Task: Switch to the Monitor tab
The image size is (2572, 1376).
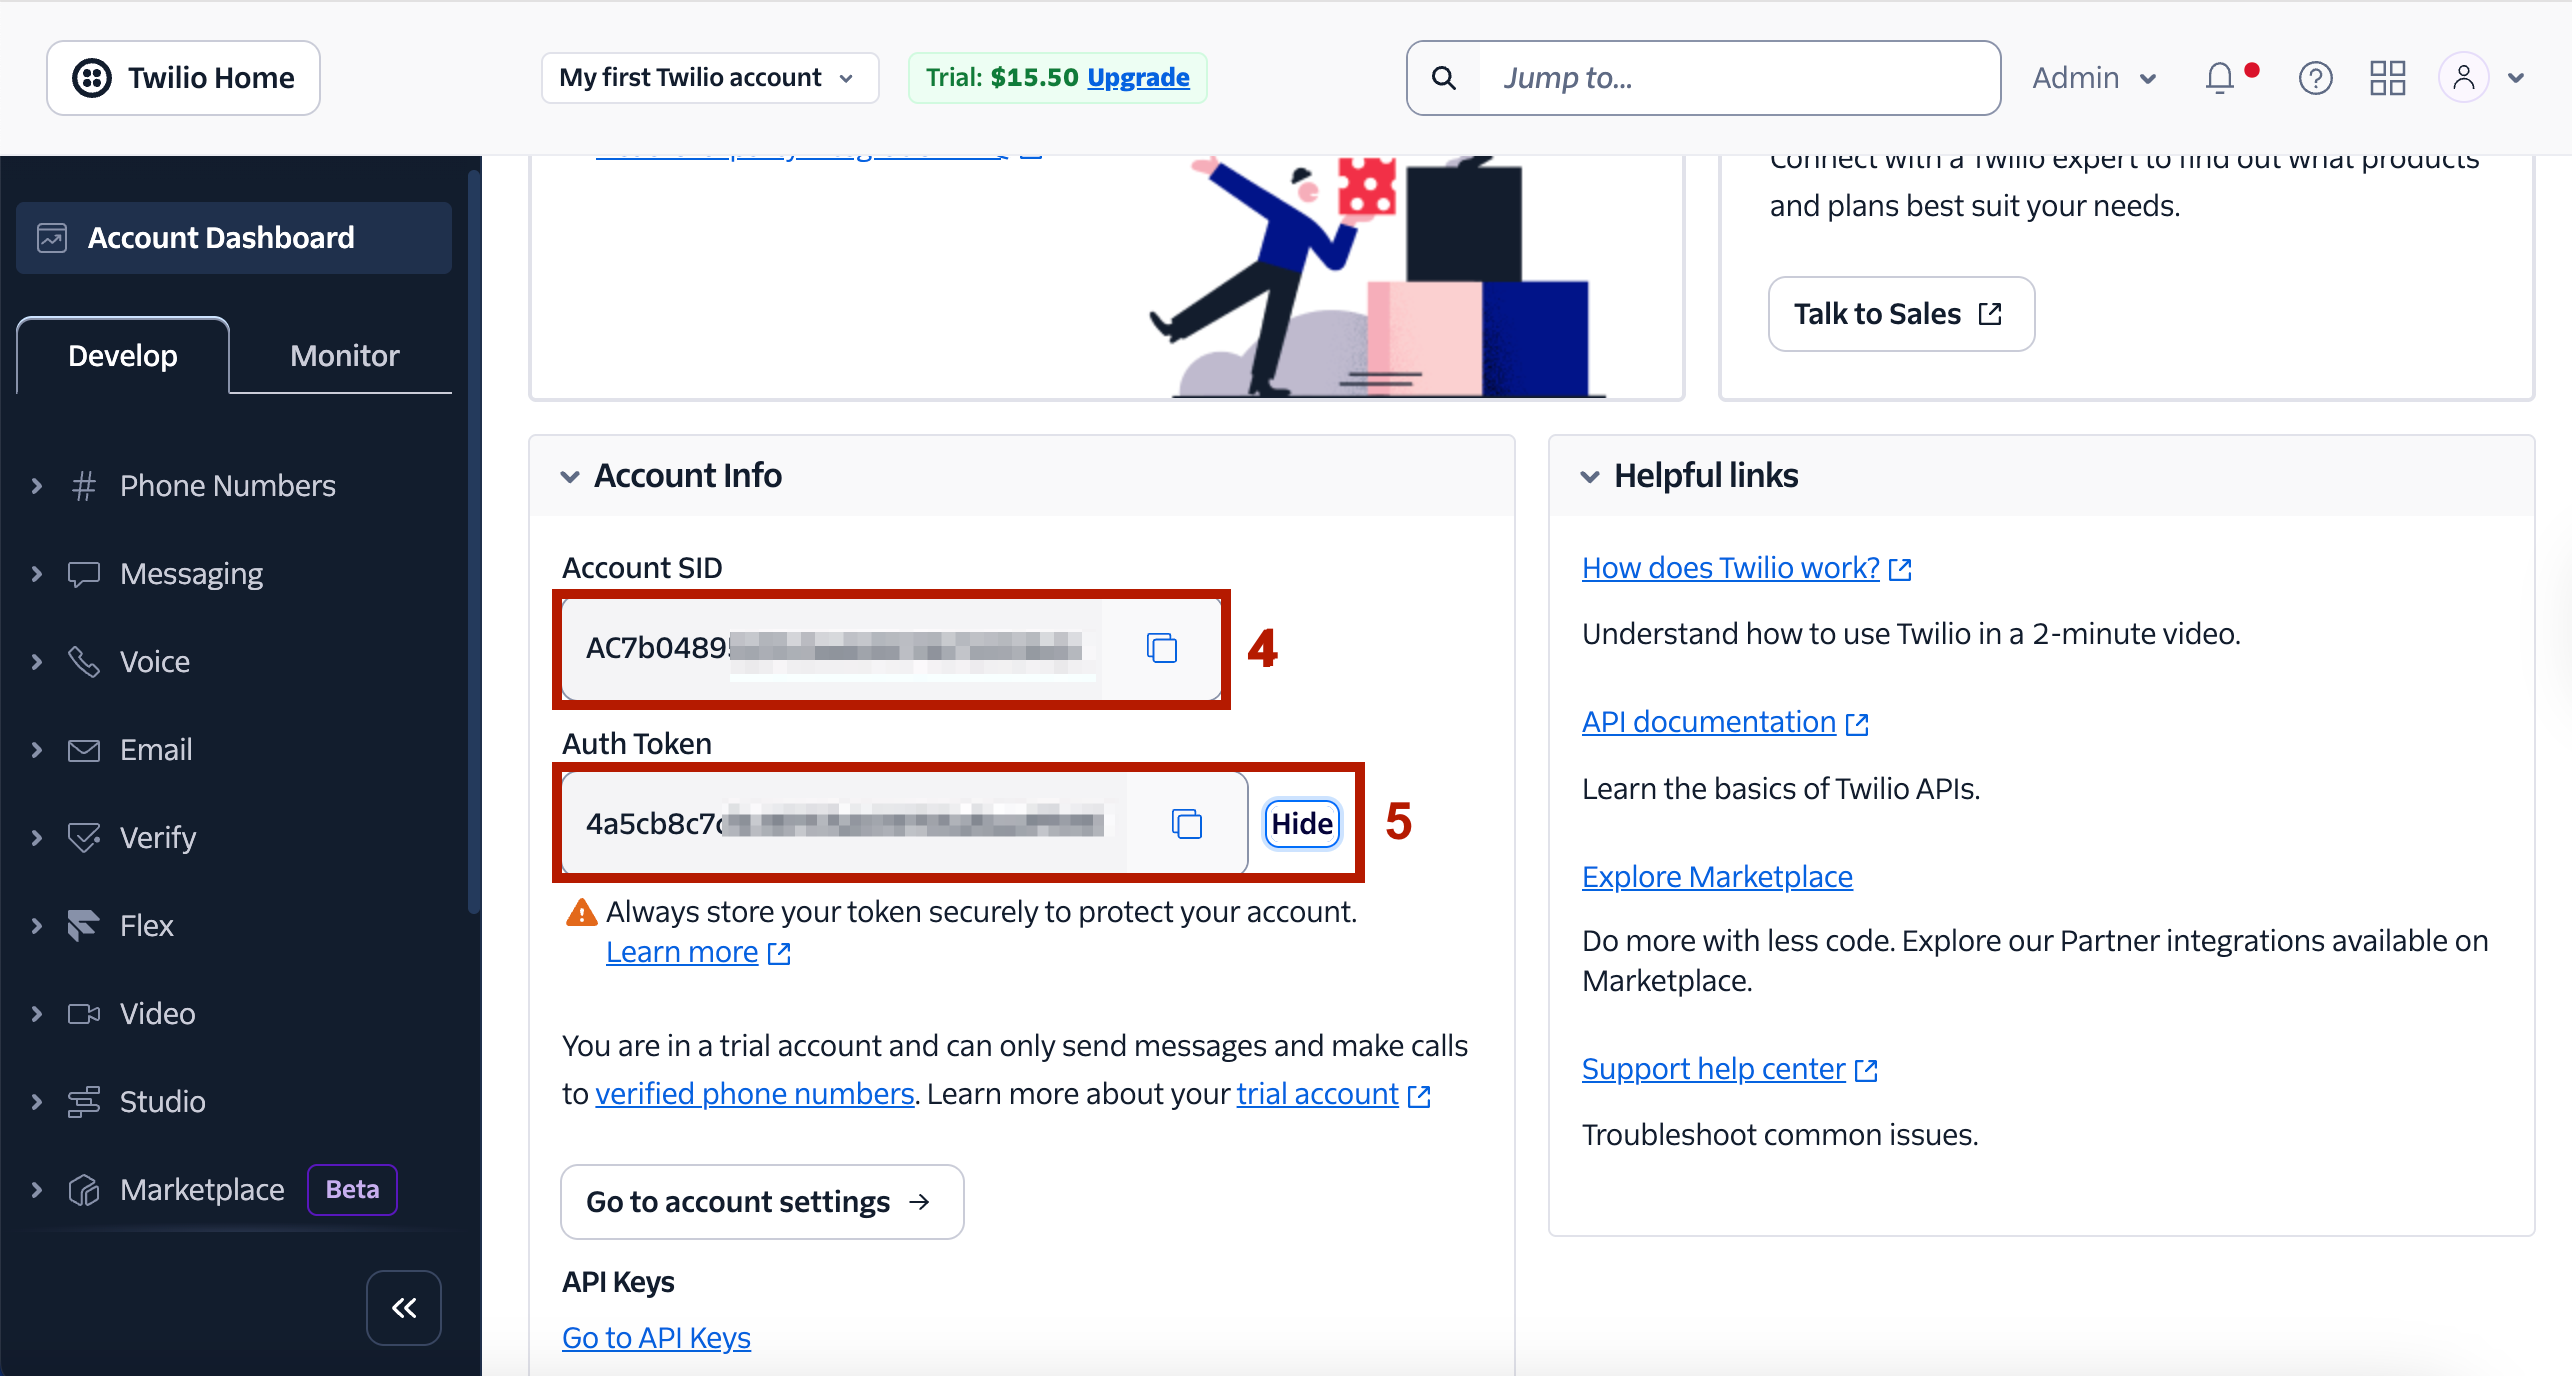Action: tap(344, 356)
